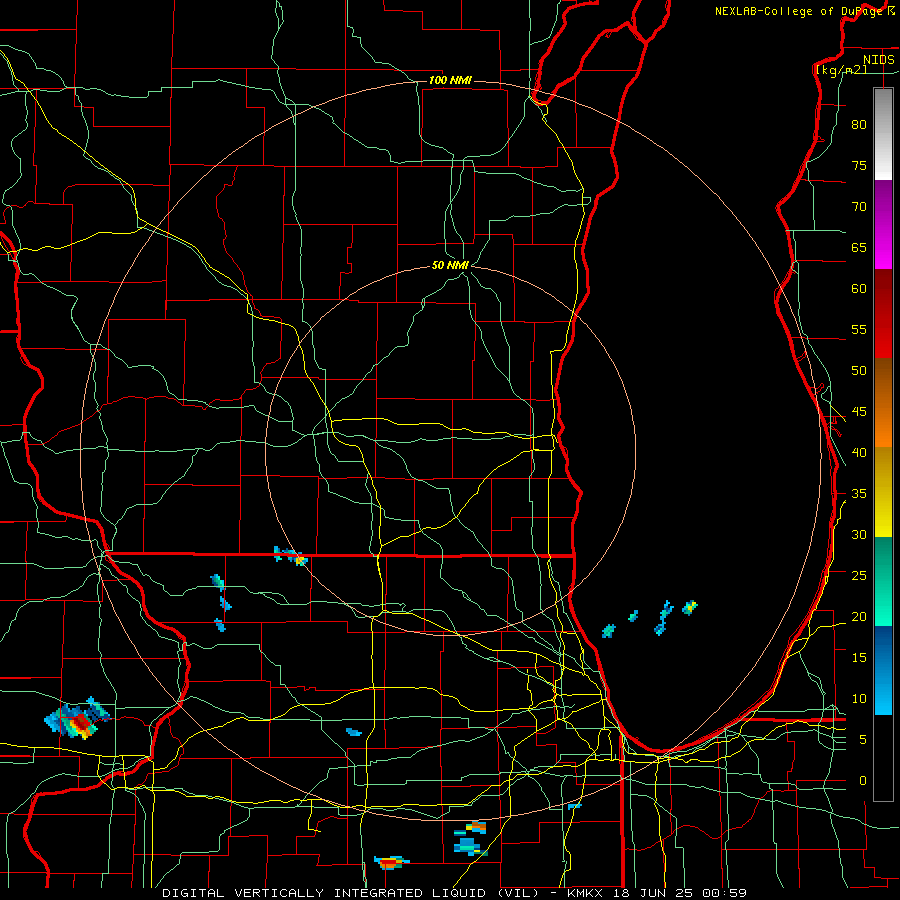This screenshot has width=900, height=900.
Task: Click the yellow-cored echo over Lake Michigan
Action: point(690,607)
